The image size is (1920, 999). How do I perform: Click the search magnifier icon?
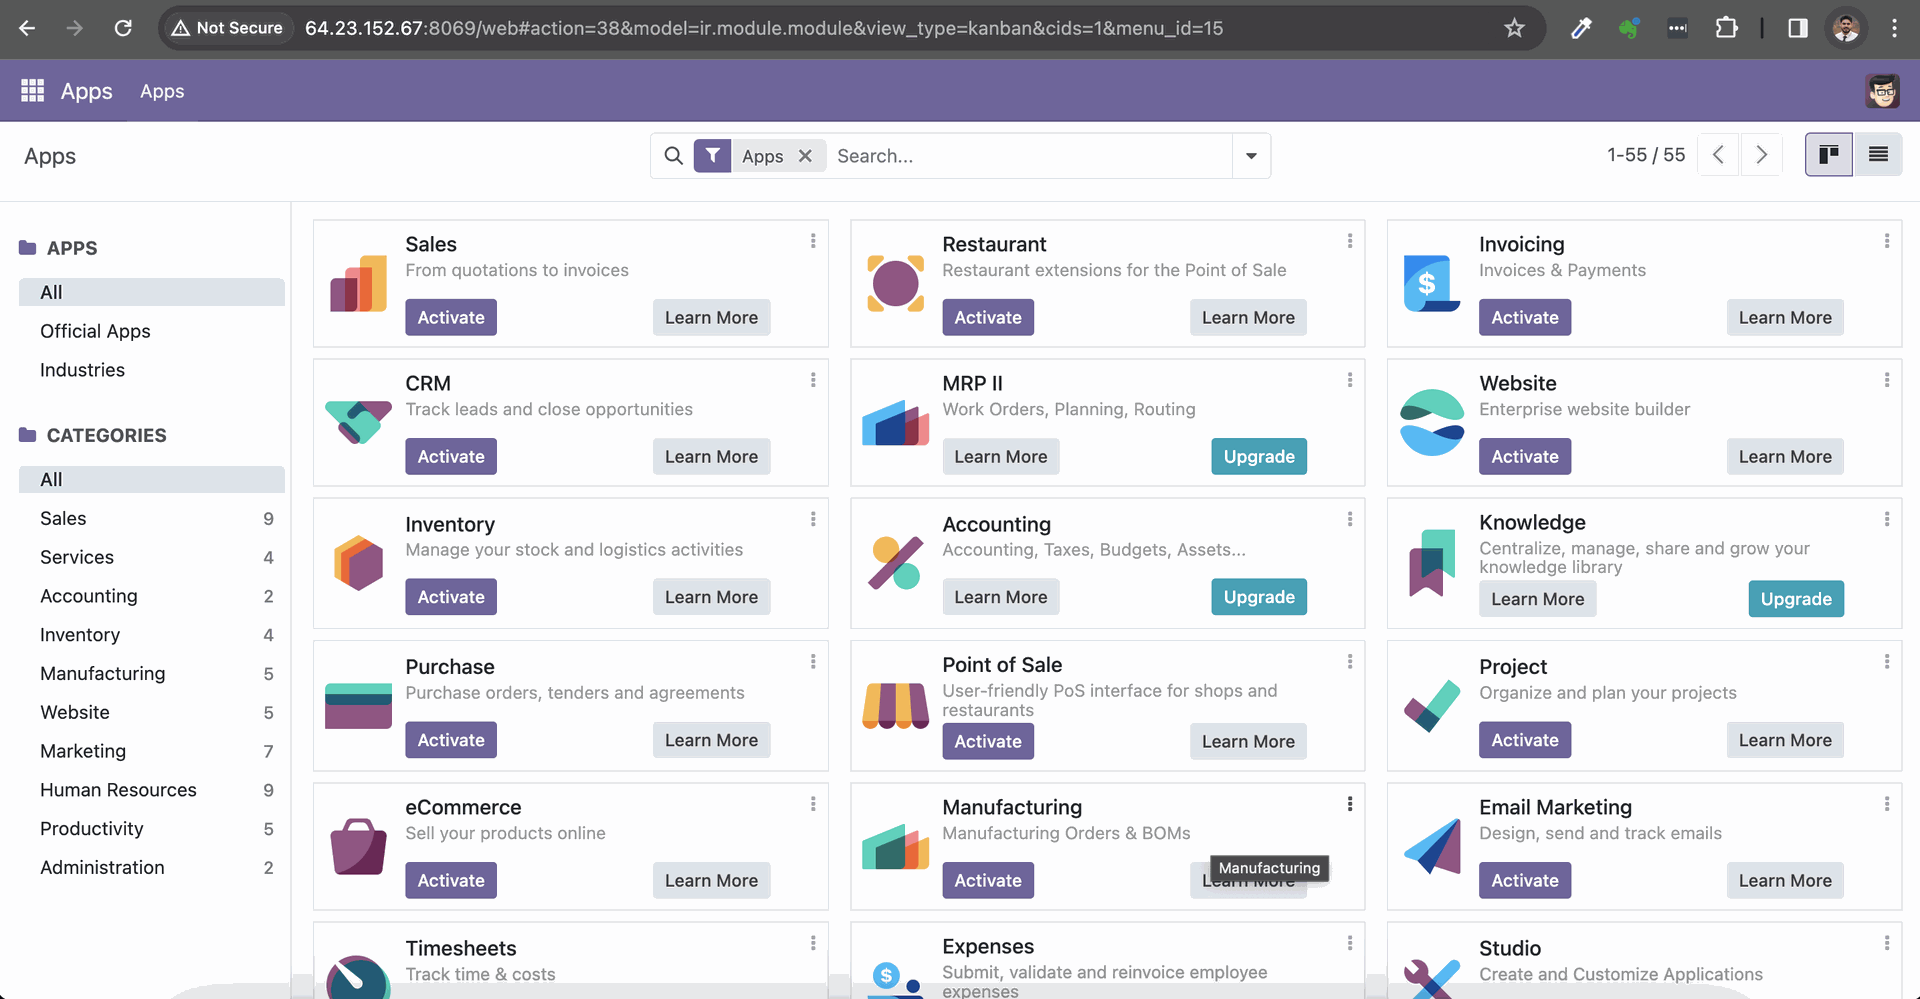pos(674,156)
